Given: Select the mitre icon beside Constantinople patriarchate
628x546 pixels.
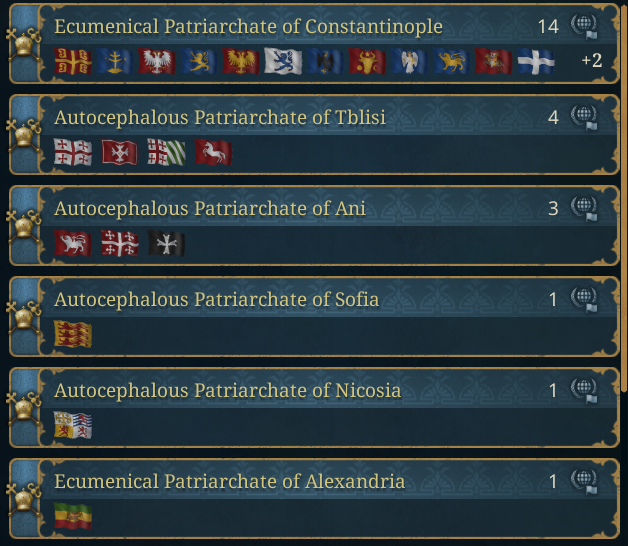Looking at the screenshot, I should pos(24,45).
